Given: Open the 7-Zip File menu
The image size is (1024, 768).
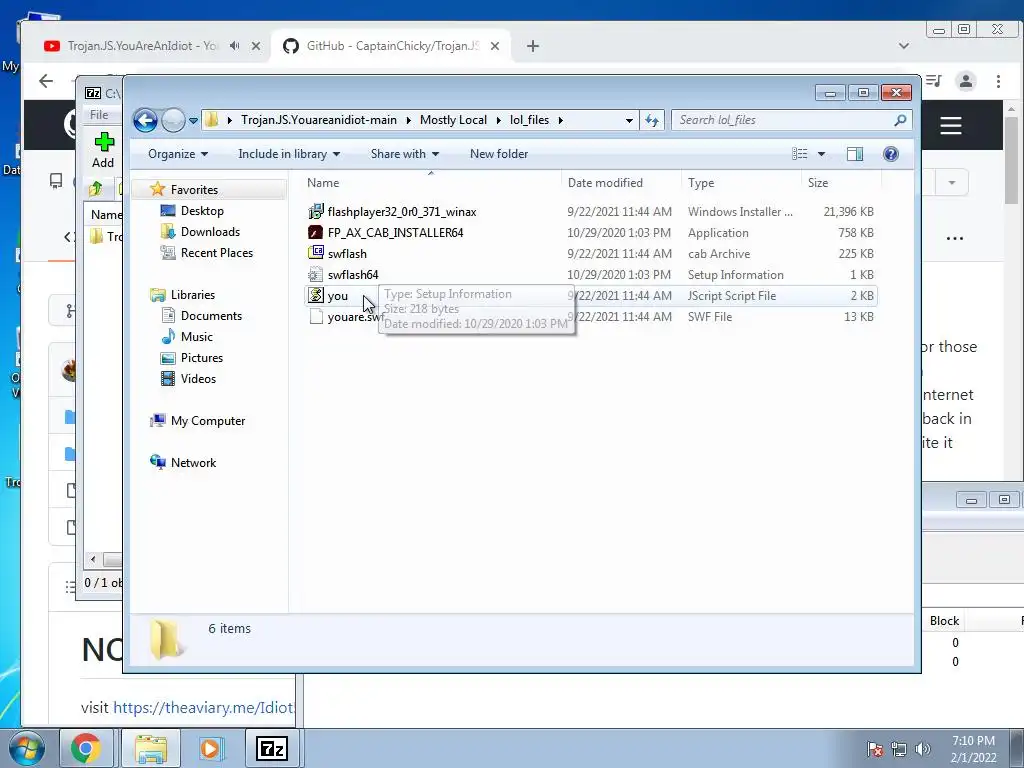Looking at the screenshot, I should [99, 115].
